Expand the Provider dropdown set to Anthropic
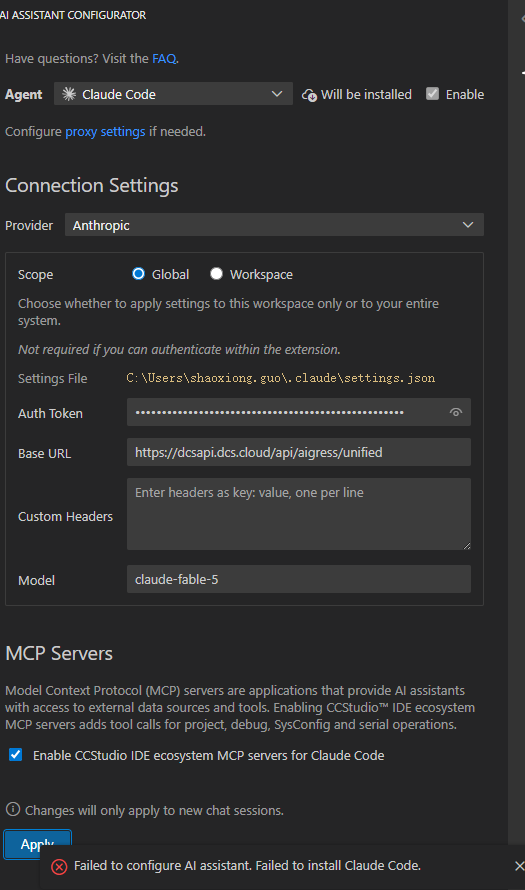 [x=274, y=225]
